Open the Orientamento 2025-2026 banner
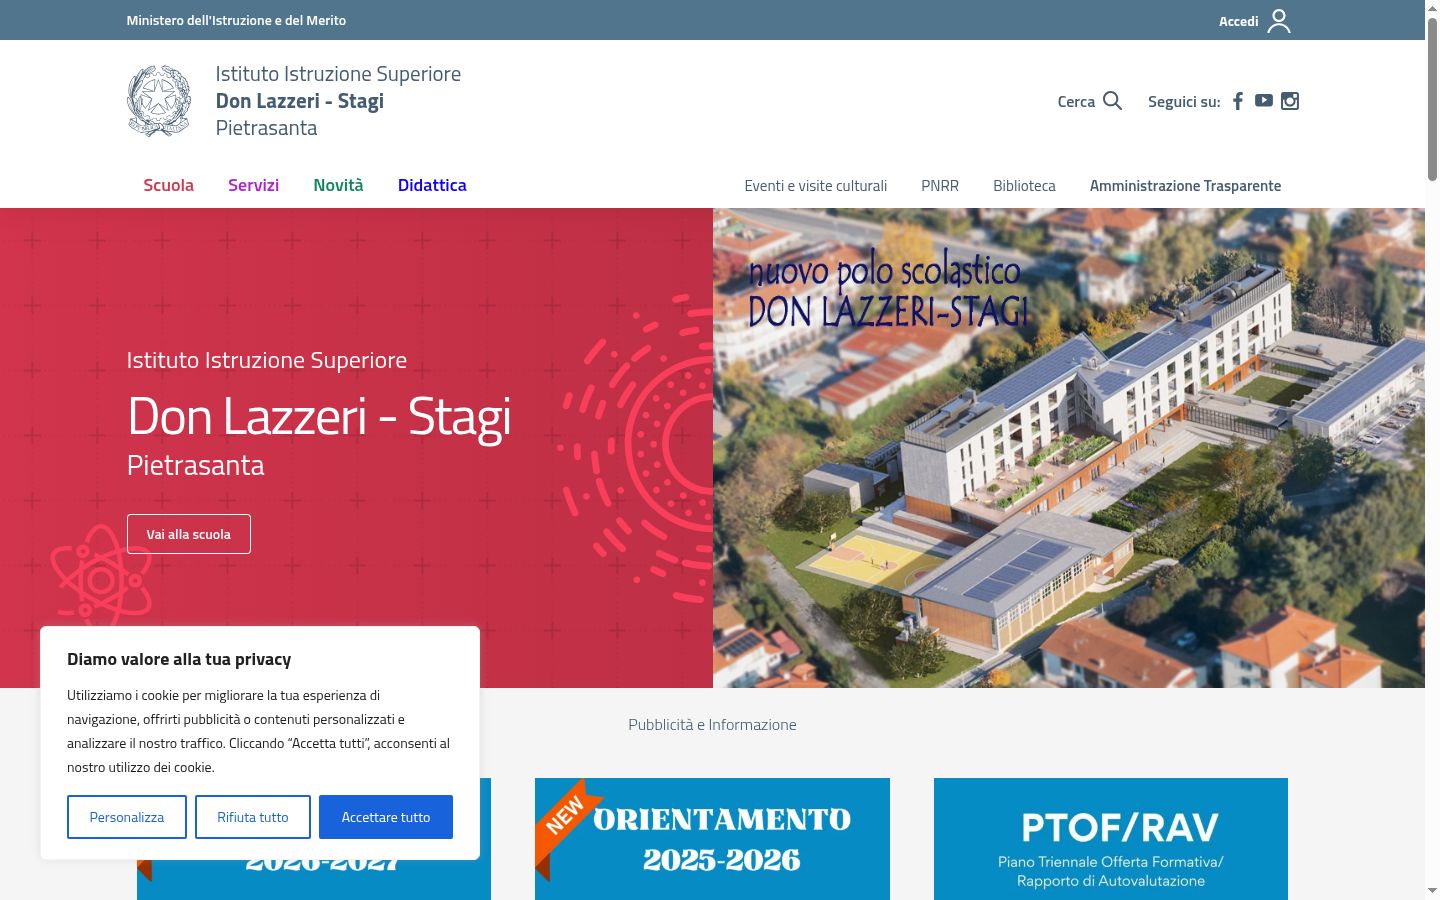Viewport: 1440px width, 900px height. click(x=712, y=839)
